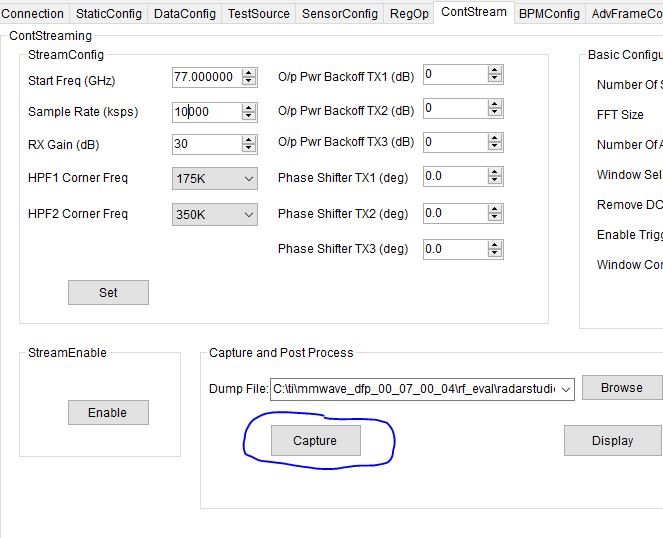Viewport: 663px width, 538px height.
Task: Select the RegOp tab
Action: click(x=409, y=13)
